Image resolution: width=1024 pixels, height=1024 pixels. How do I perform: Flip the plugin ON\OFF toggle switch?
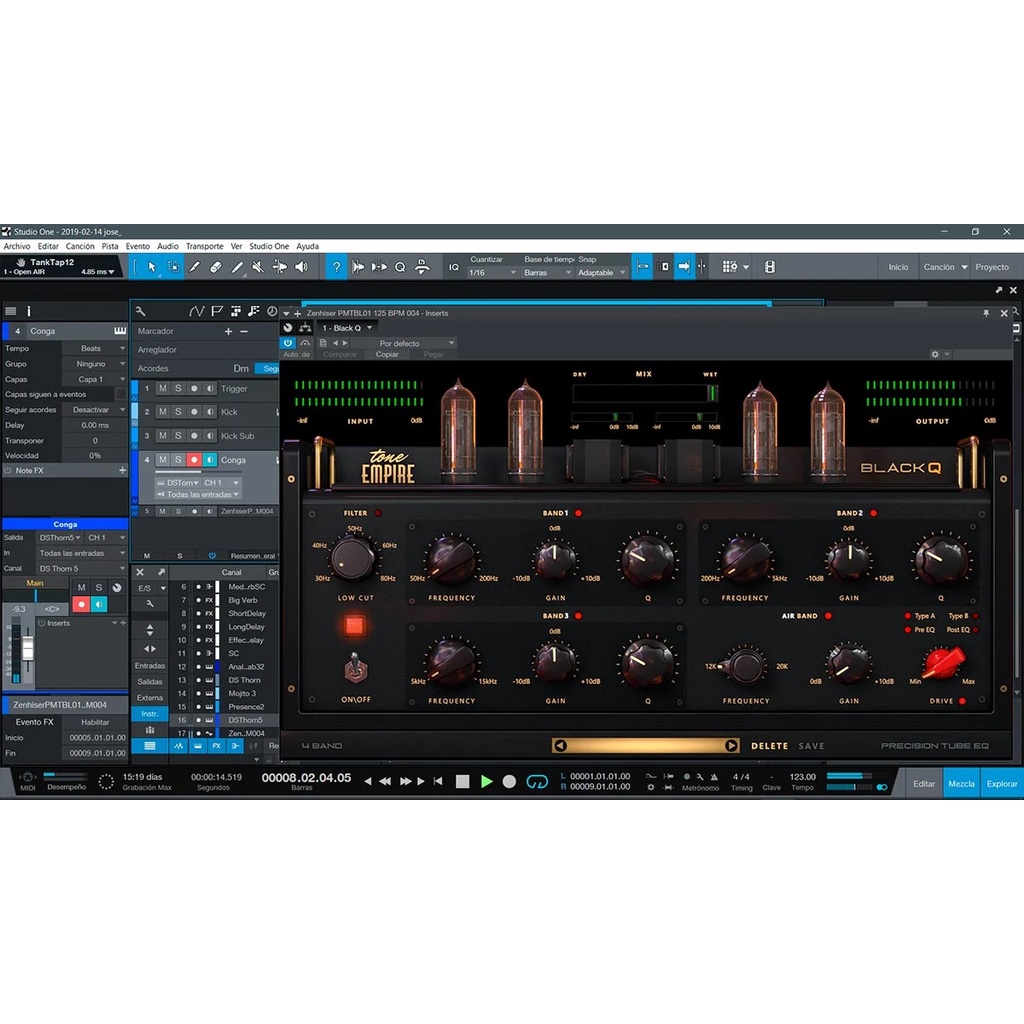point(354,668)
